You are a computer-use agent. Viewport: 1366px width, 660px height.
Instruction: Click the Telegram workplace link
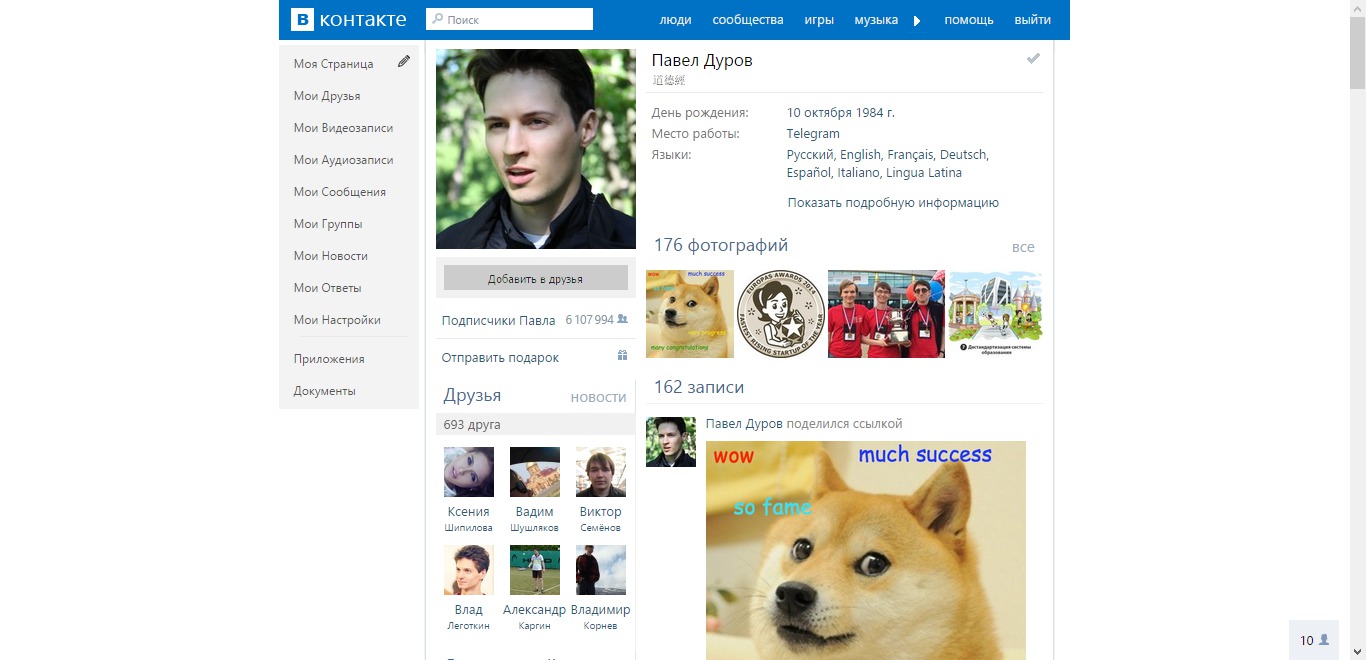pyautogui.click(x=813, y=133)
